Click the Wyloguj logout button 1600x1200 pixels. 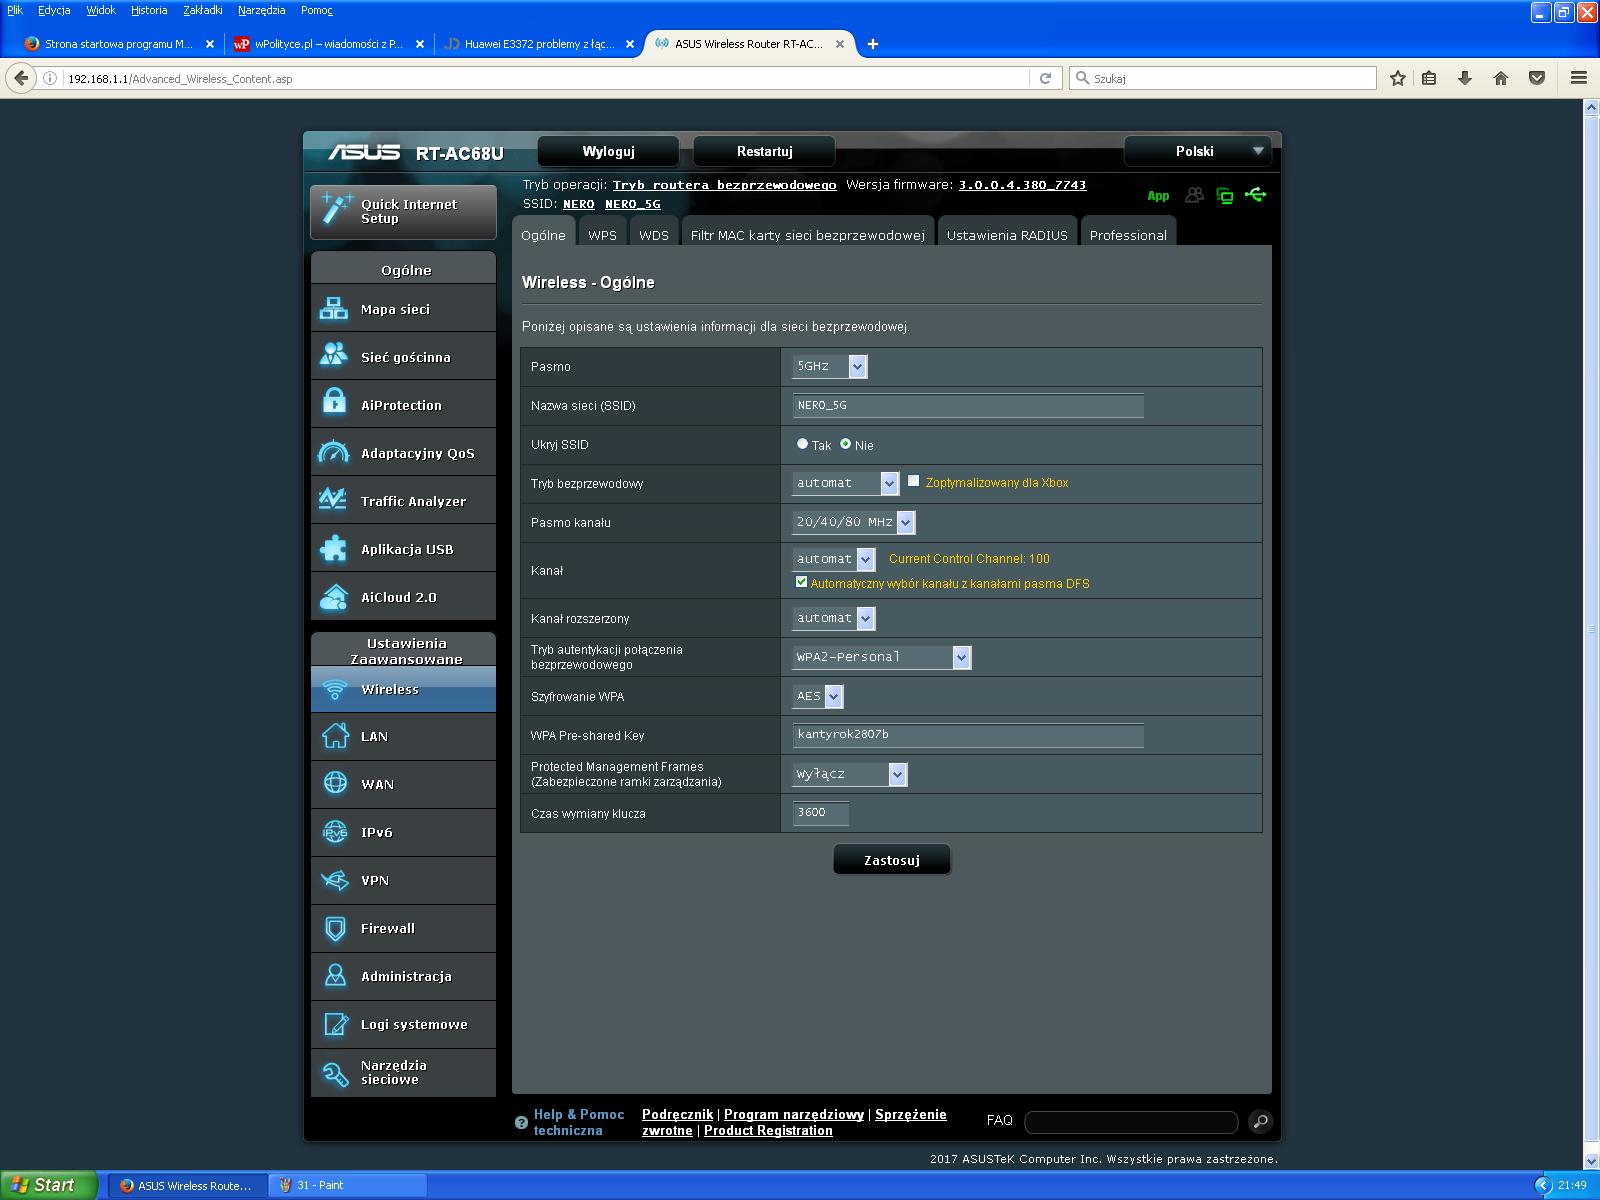[608, 151]
